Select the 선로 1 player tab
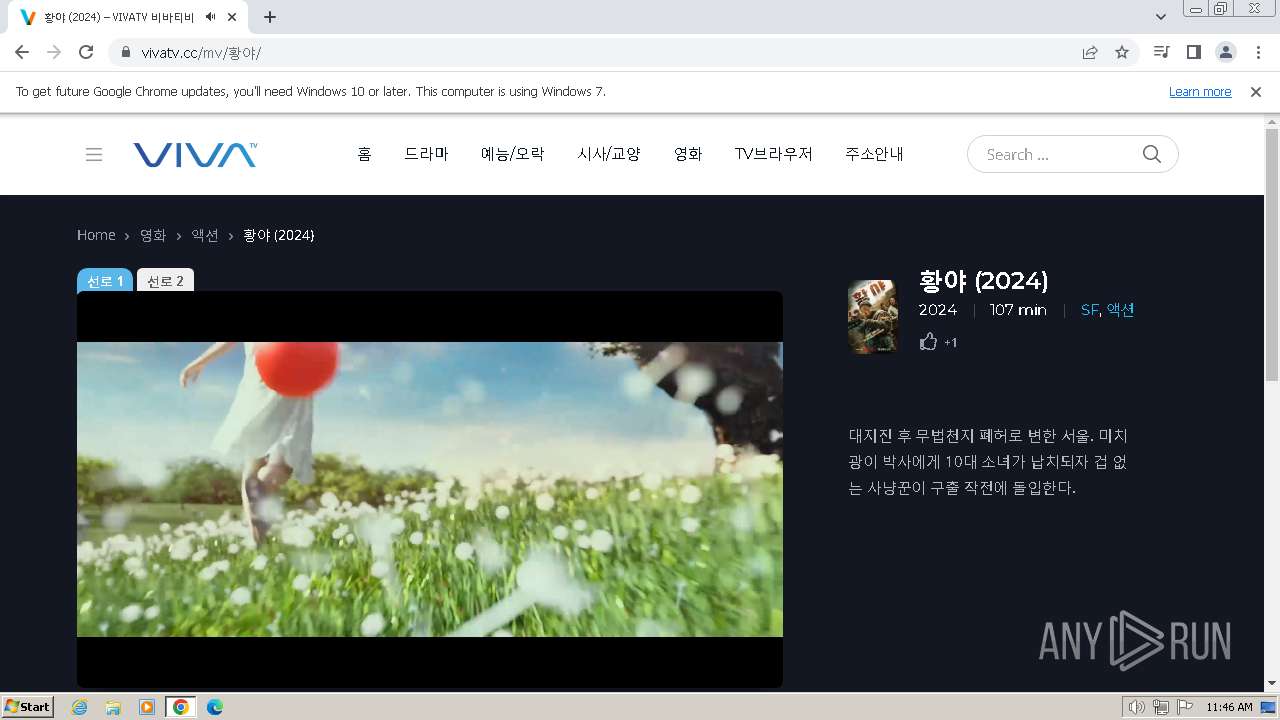Viewport: 1280px width, 720px height. (x=105, y=281)
